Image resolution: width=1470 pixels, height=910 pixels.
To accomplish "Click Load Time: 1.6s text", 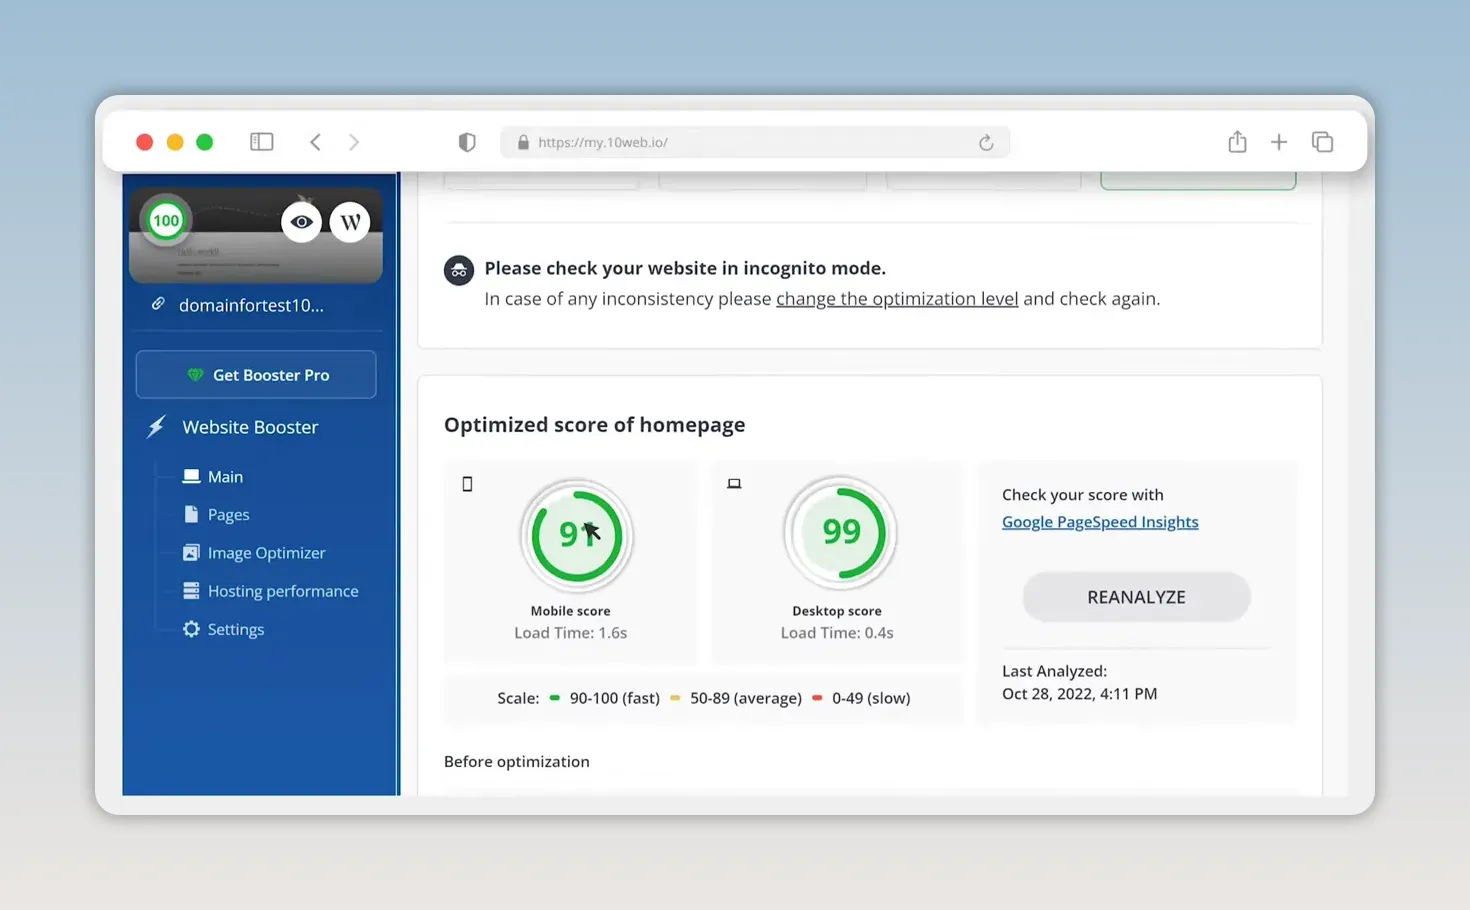I will pyautogui.click(x=570, y=633).
